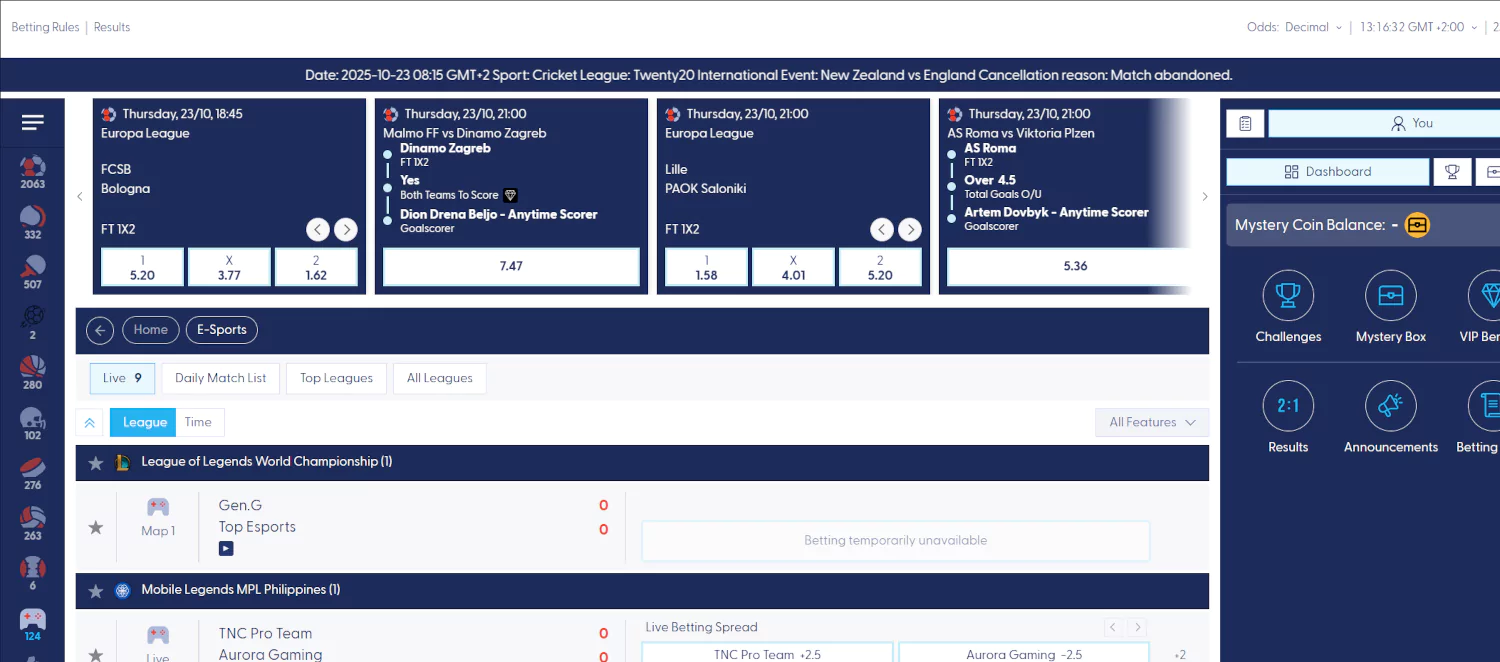Favorite Mobile Legends MPL Philippines league star
Screen dimensions: 1500x662
pos(96,591)
